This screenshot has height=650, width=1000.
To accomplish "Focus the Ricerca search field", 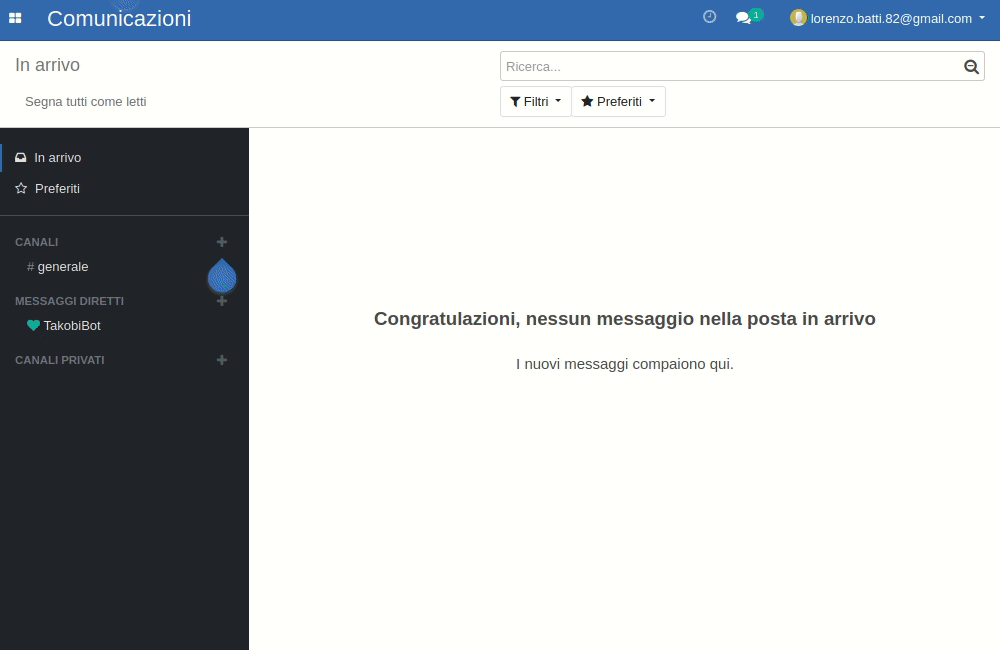I will pyautogui.click(x=732, y=66).
